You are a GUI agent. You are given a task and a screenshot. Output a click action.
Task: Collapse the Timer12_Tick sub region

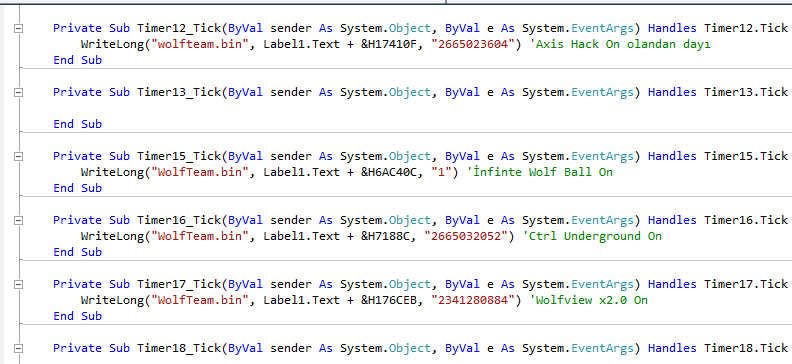[x=18, y=28]
